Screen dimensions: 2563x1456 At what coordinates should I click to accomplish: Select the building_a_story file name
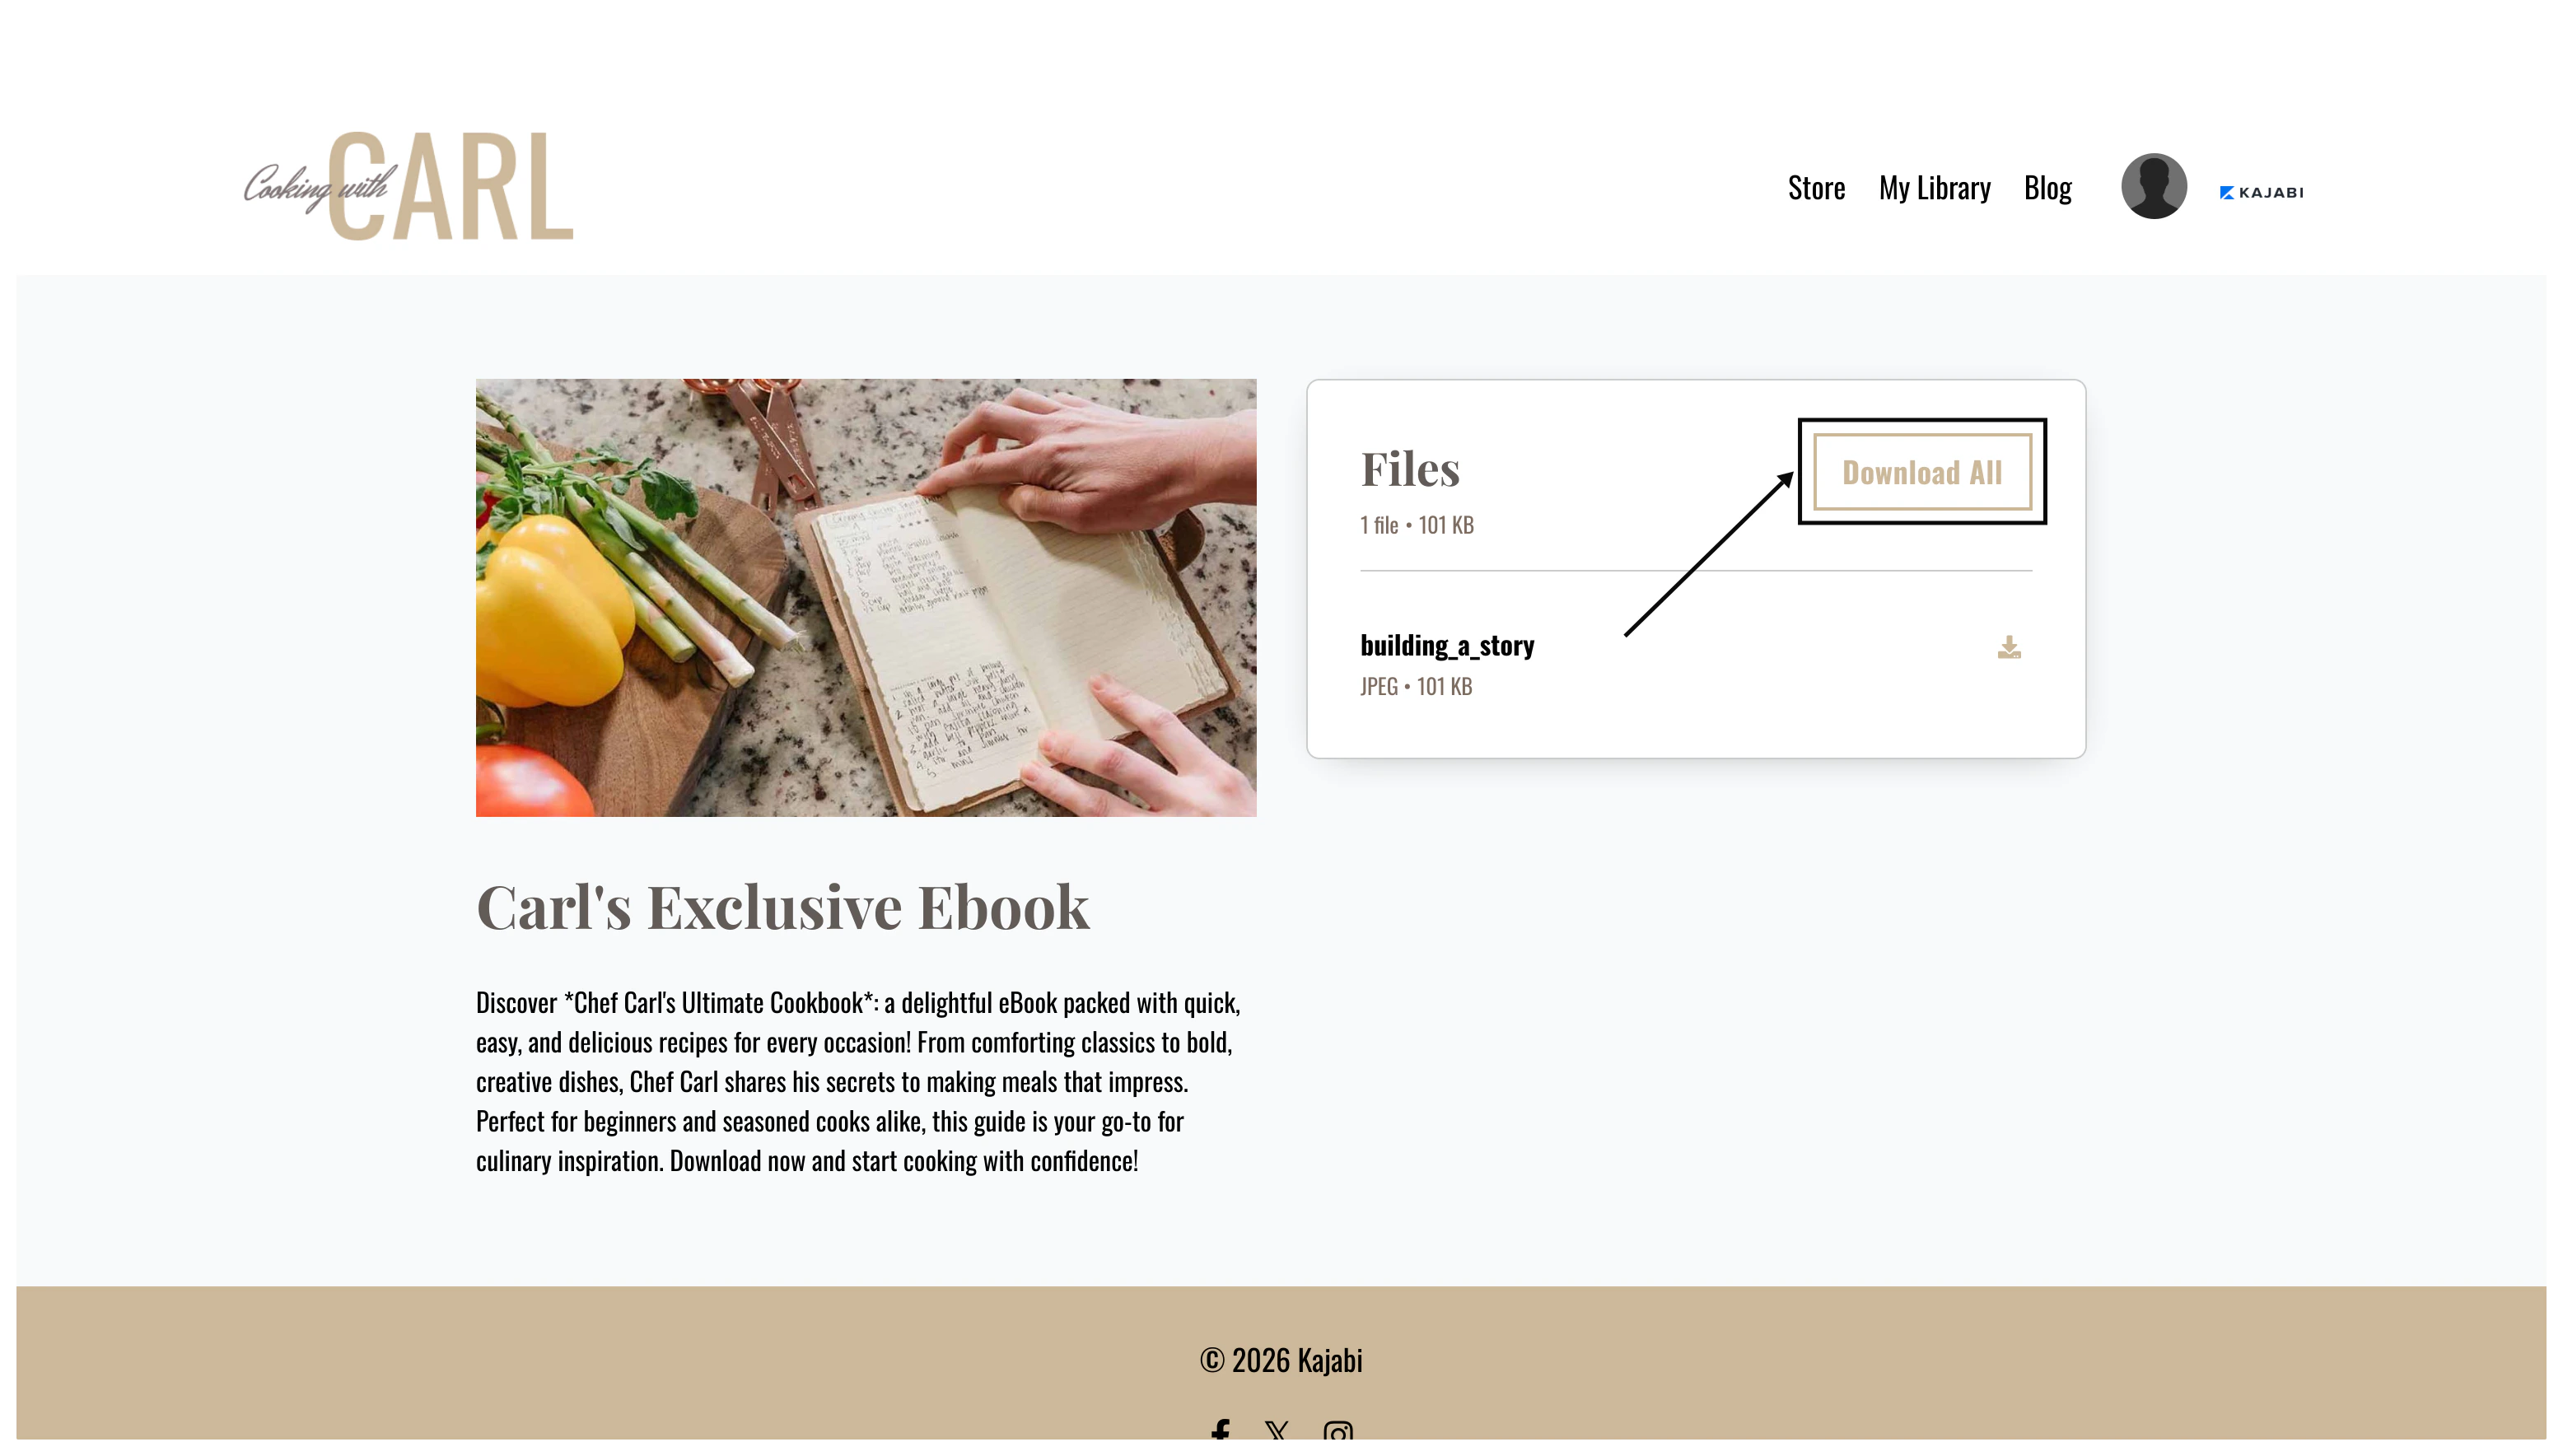pos(1446,645)
